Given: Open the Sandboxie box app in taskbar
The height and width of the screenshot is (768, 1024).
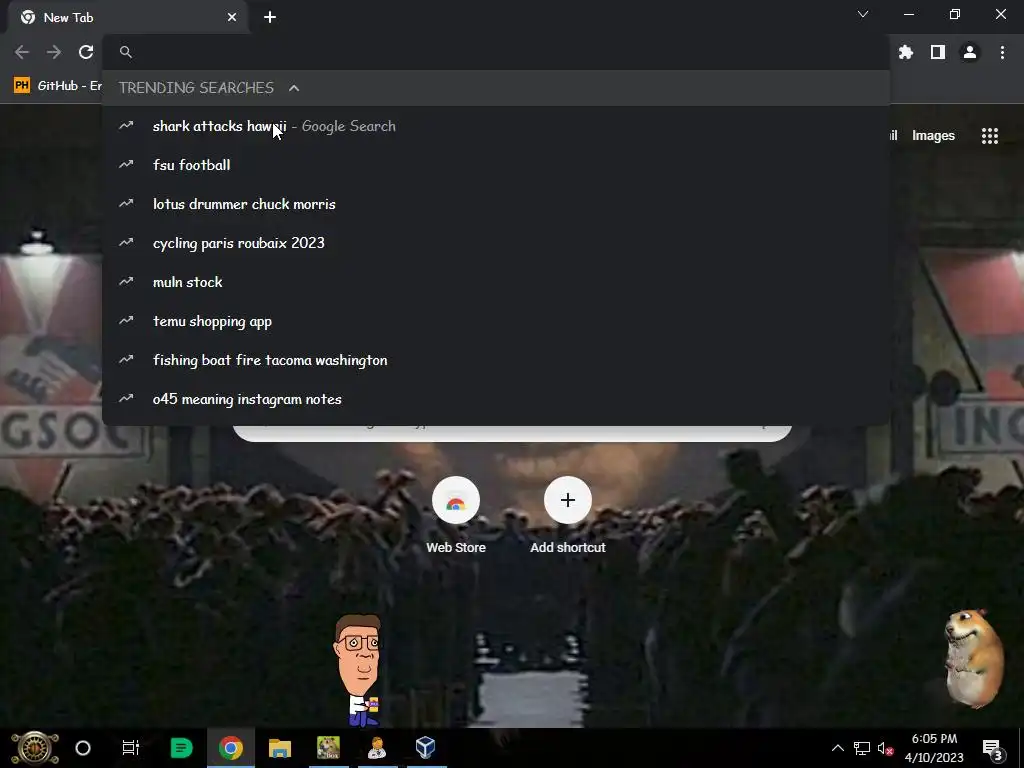Looking at the screenshot, I should [x=328, y=748].
